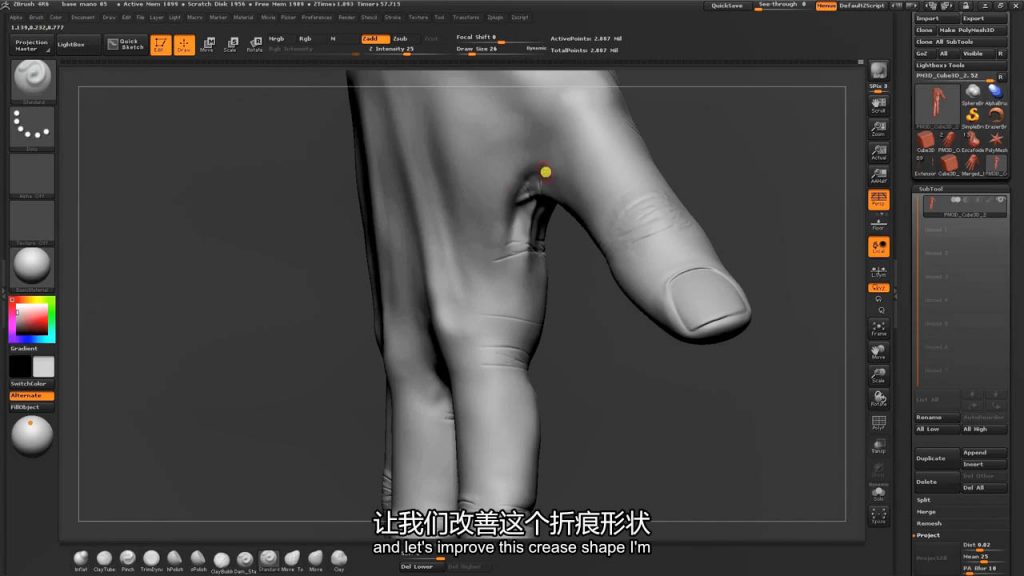The image size is (1024, 576).
Task: Select the SimpleBrush tool thumbnail
Action: pyautogui.click(x=972, y=116)
